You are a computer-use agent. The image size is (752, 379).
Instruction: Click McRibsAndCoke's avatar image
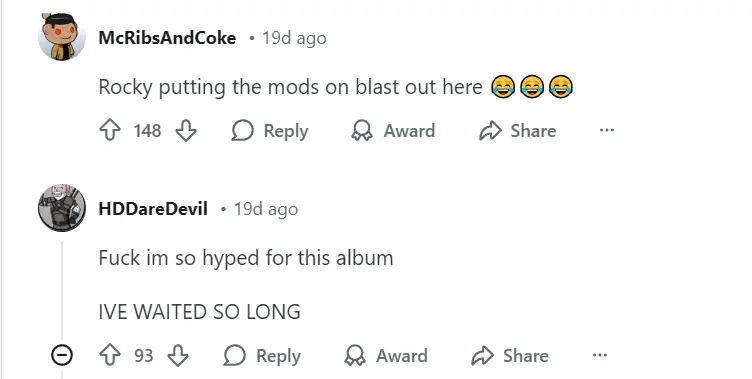[x=62, y=37]
